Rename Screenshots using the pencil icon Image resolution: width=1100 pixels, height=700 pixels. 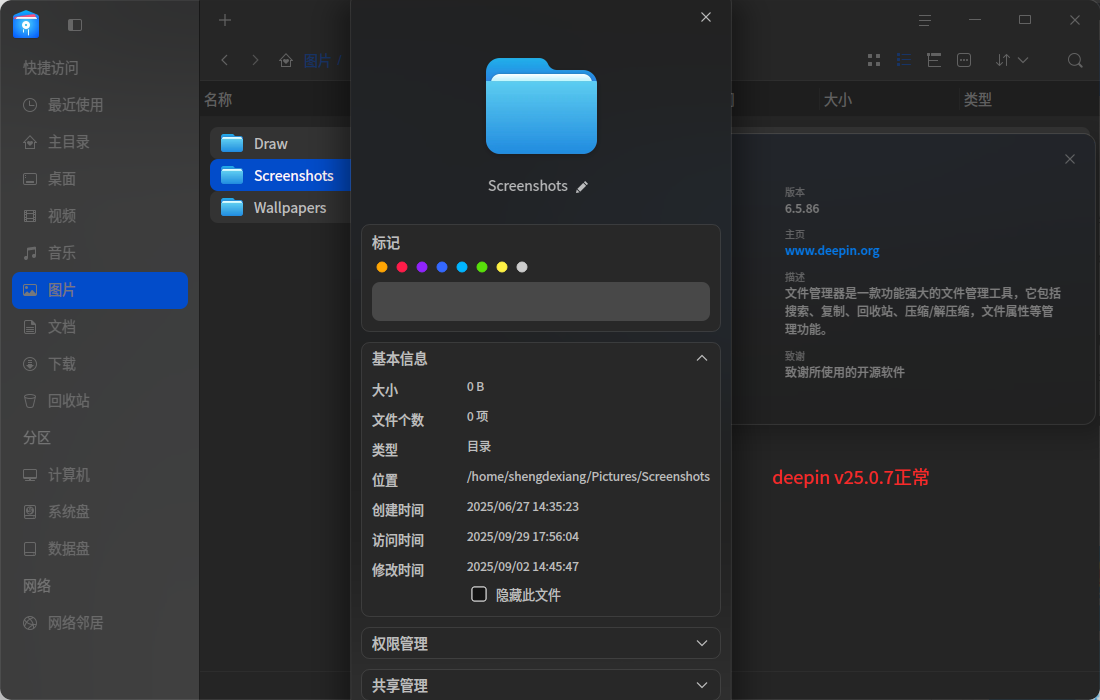582,187
